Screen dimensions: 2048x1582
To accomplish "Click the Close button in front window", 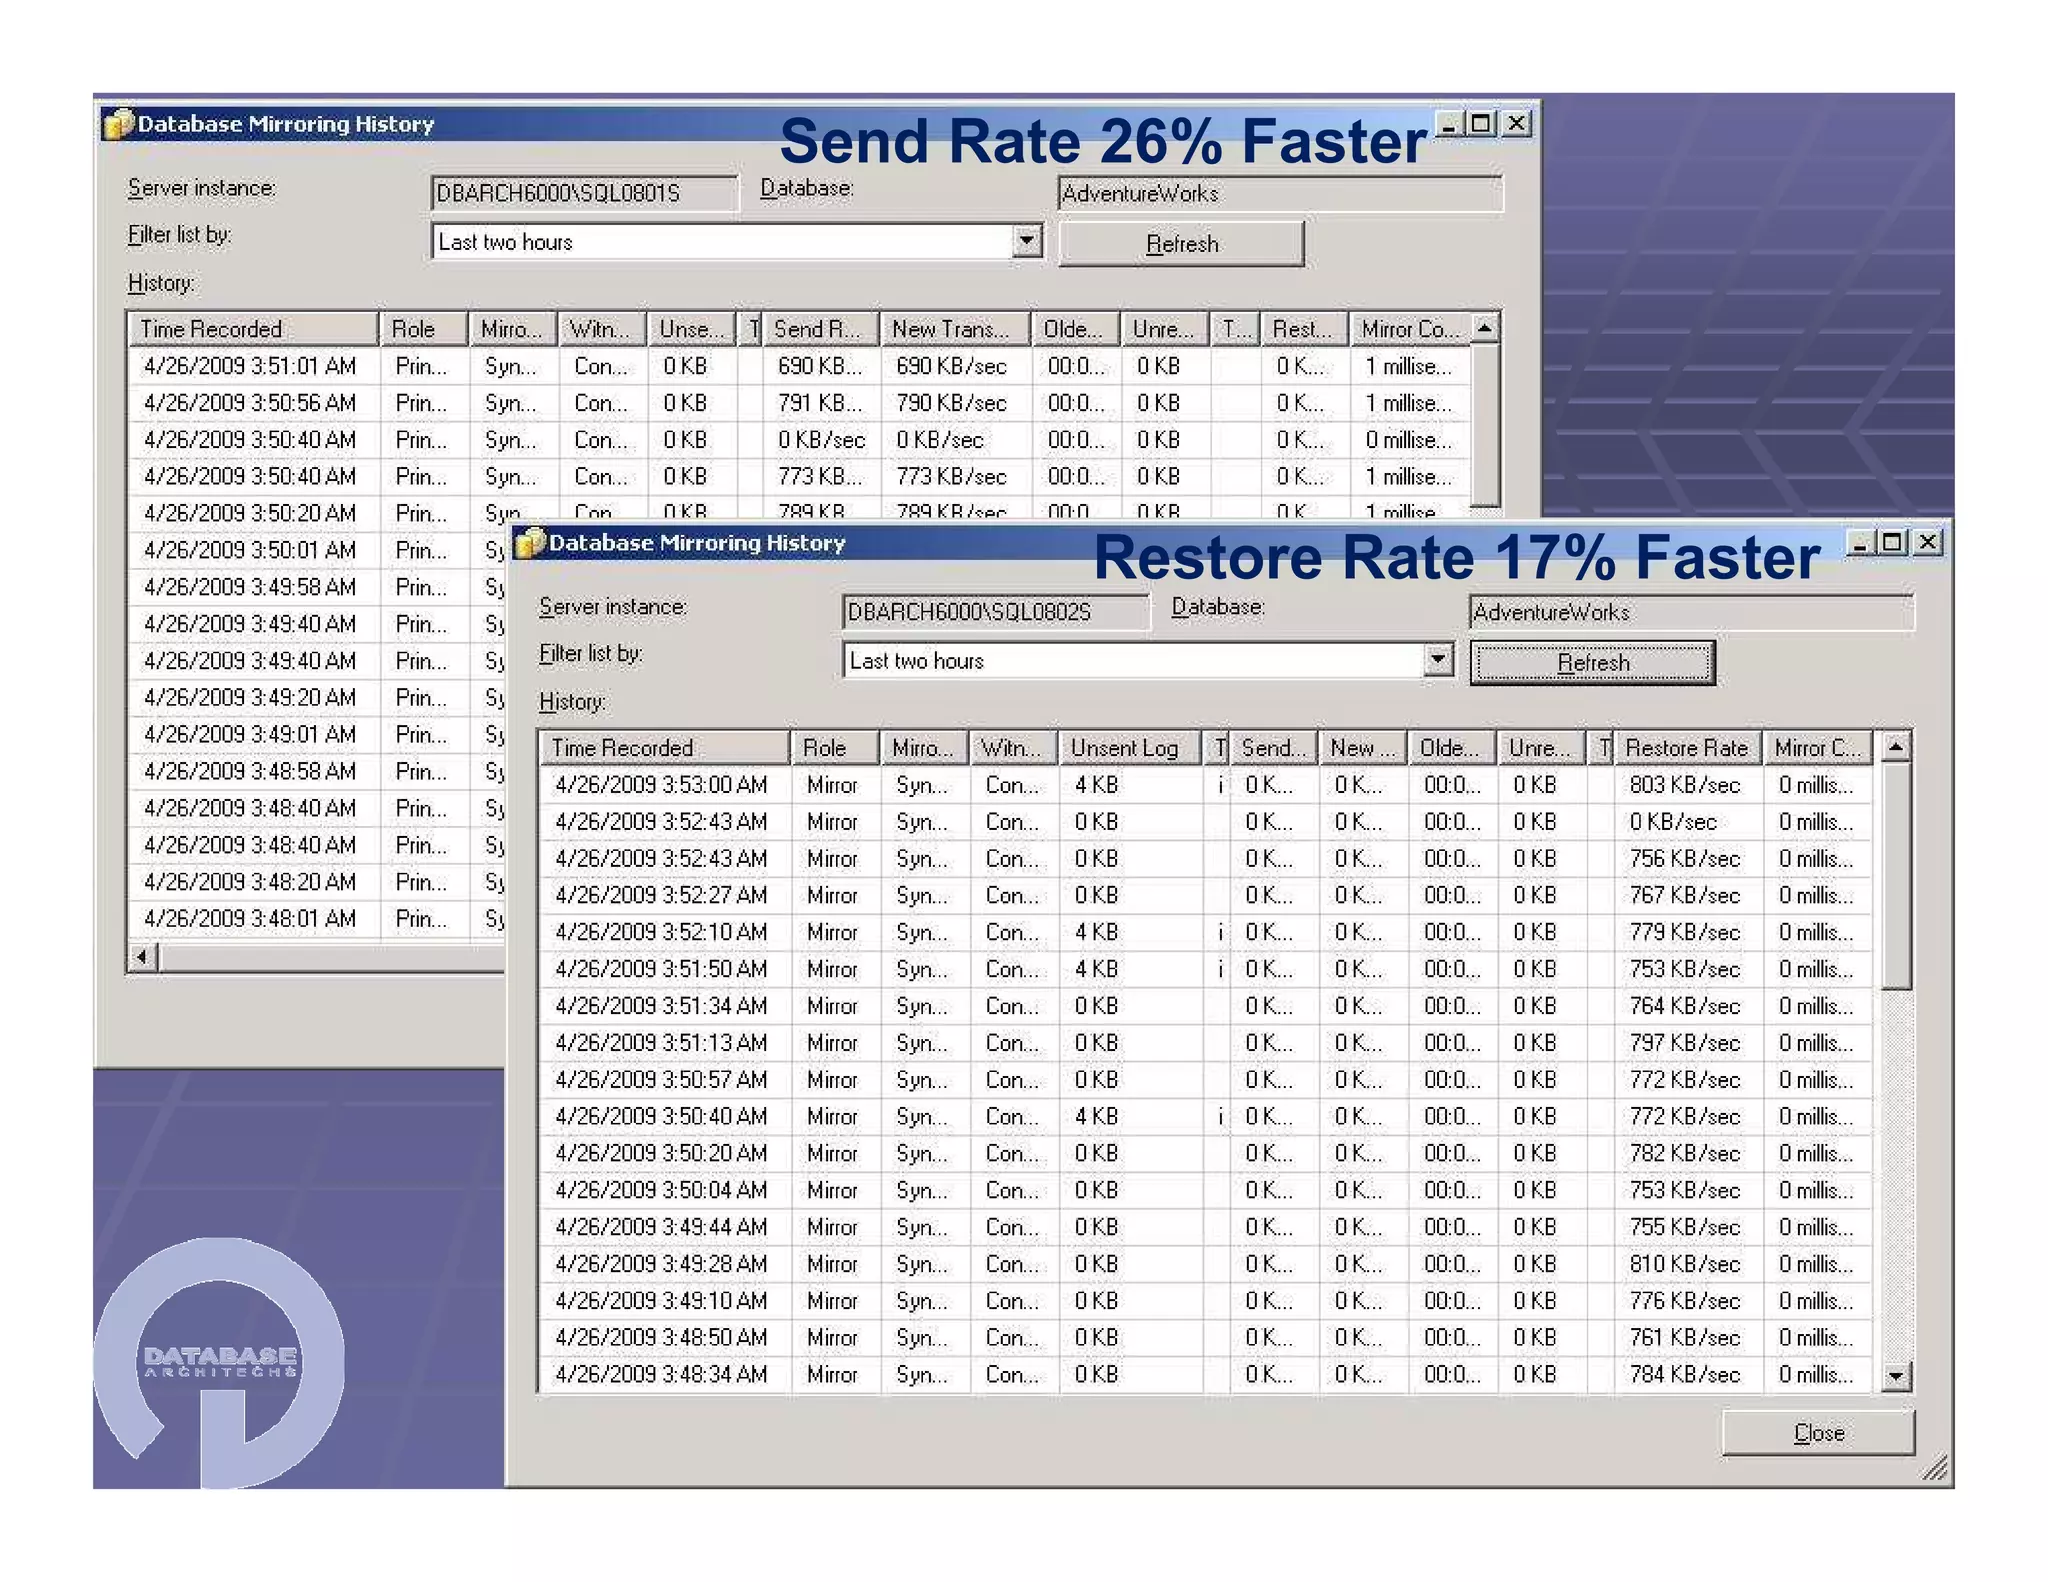I will point(1818,1433).
